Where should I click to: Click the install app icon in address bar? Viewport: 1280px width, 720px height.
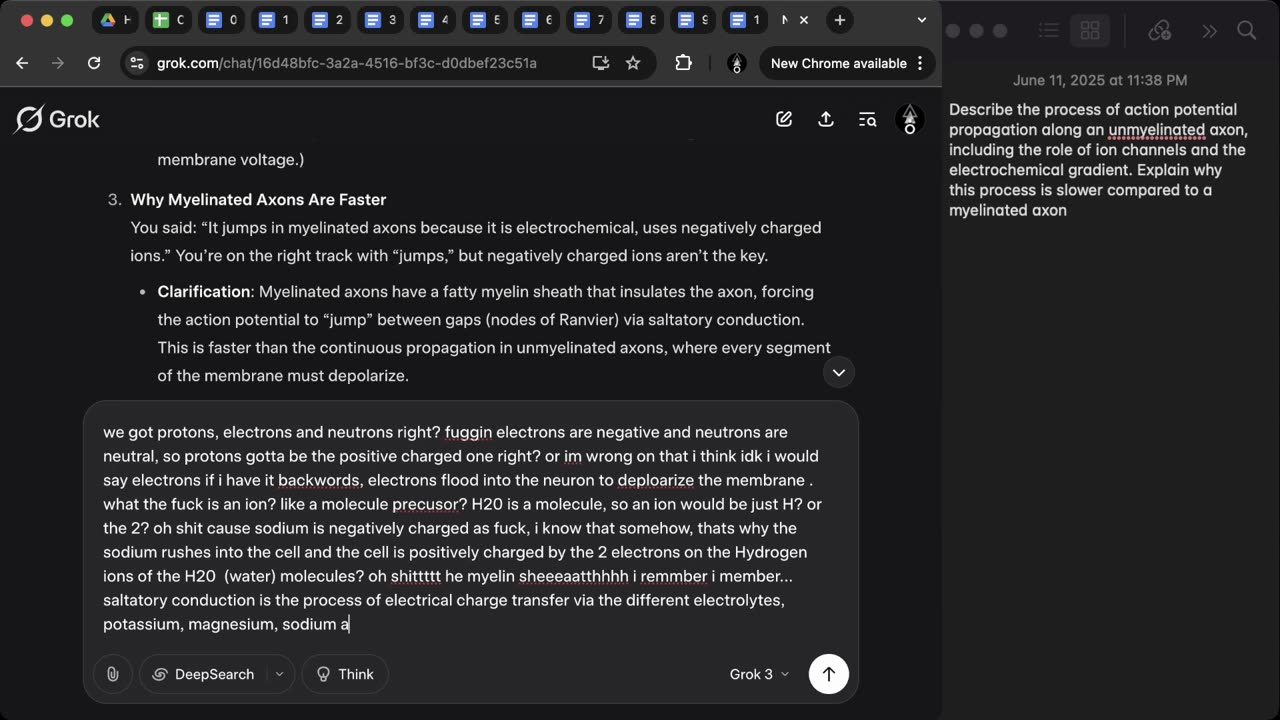click(601, 63)
